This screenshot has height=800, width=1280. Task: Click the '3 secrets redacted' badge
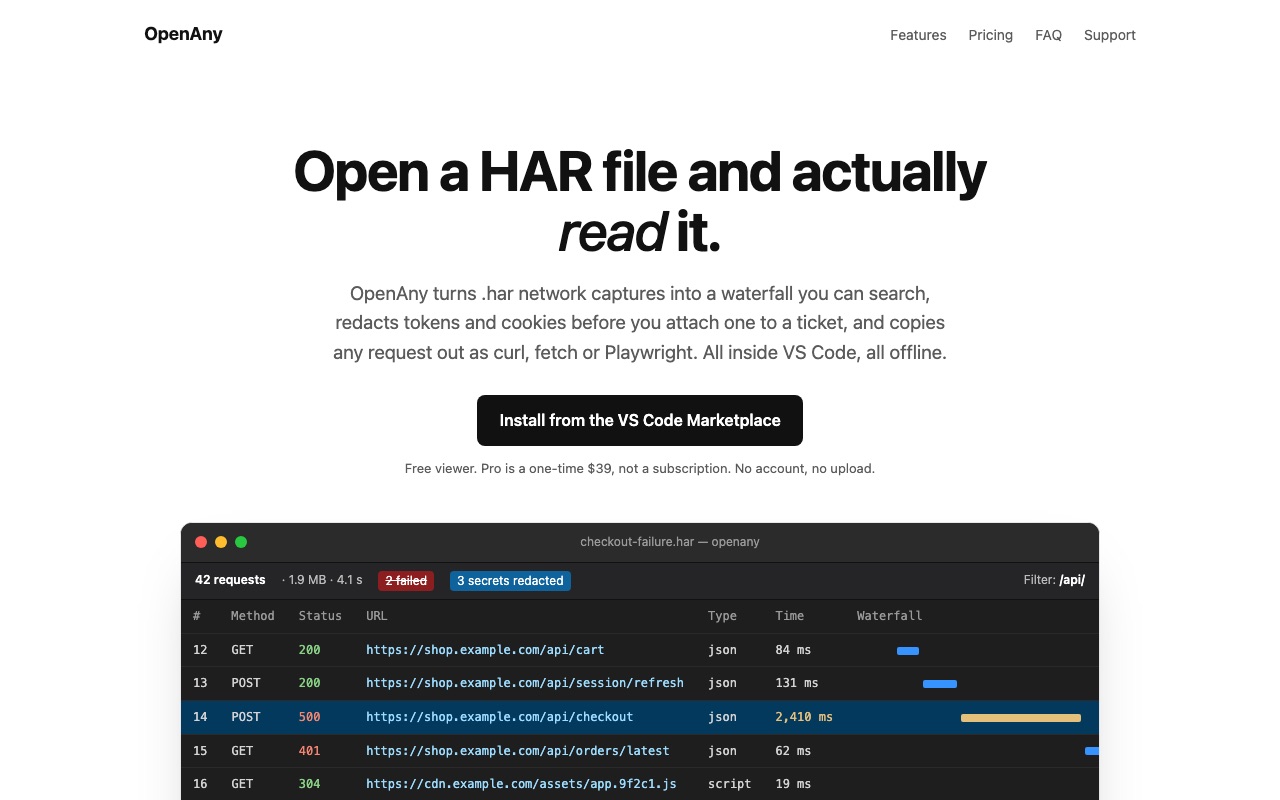[510, 581]
